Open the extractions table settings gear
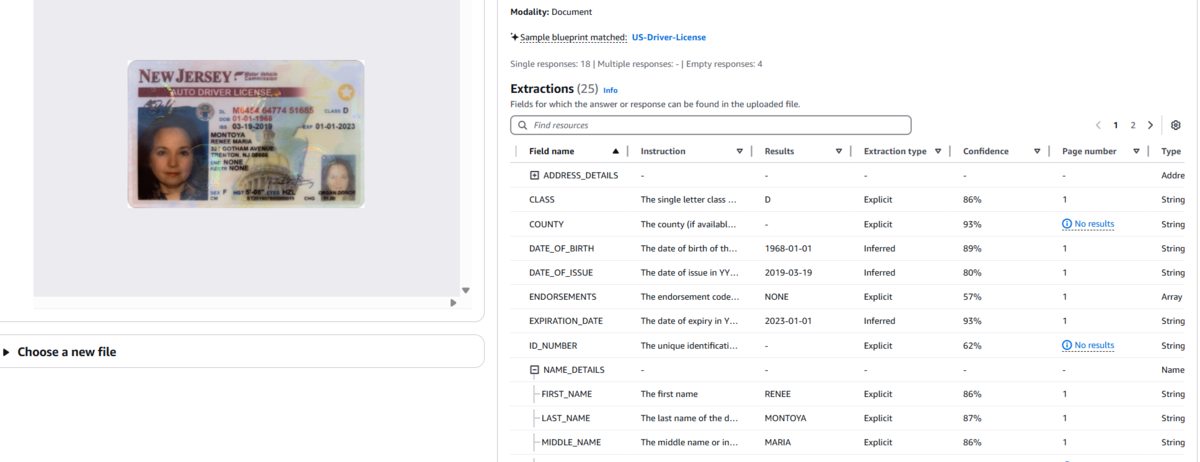 (1176, 125)
